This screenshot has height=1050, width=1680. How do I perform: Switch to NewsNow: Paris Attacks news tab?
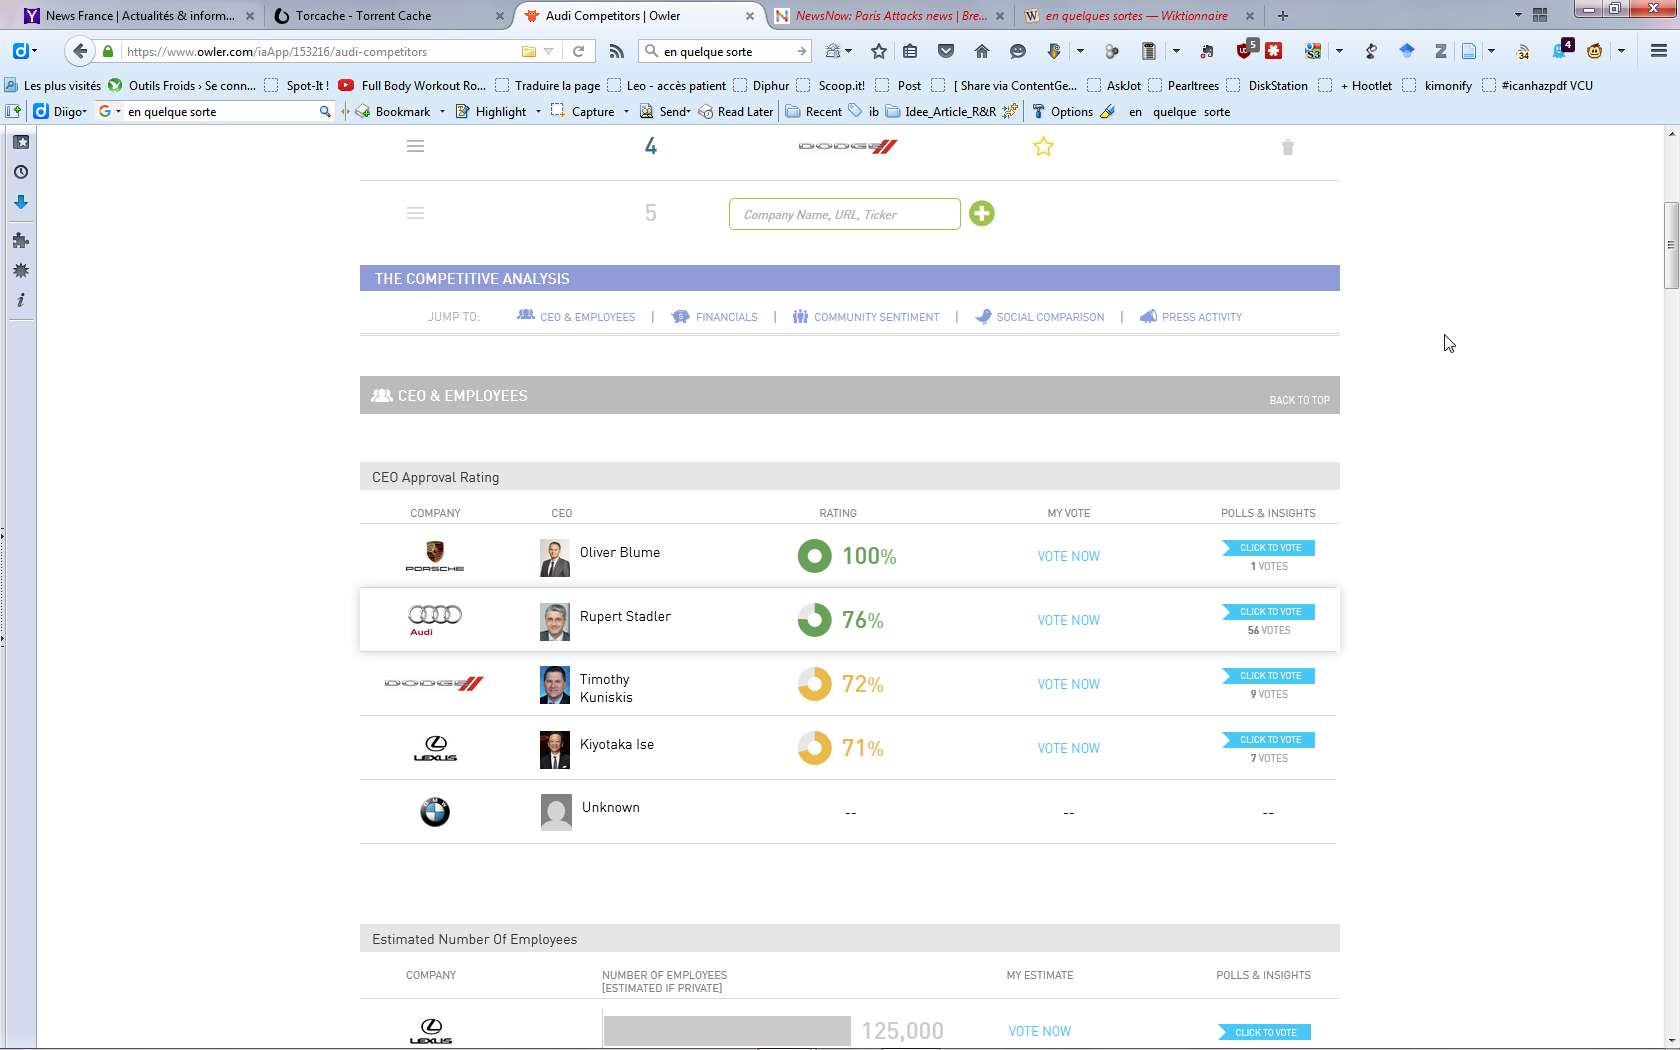890,16
